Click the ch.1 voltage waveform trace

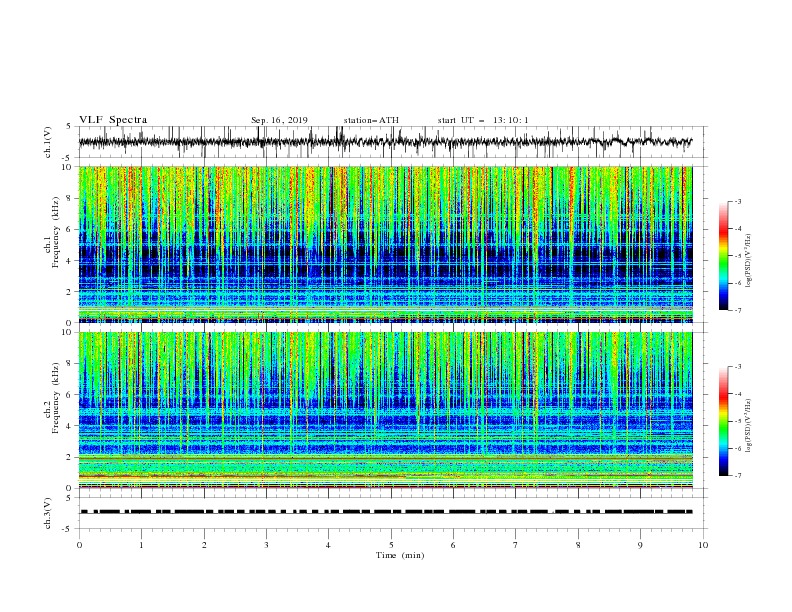point(385,142)
